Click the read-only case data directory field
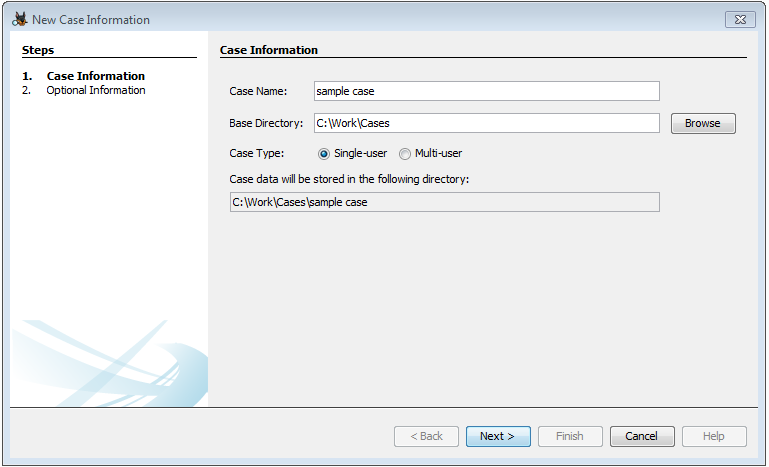The height and width of the screenshot is (467, 769). (x=444, y=202)
